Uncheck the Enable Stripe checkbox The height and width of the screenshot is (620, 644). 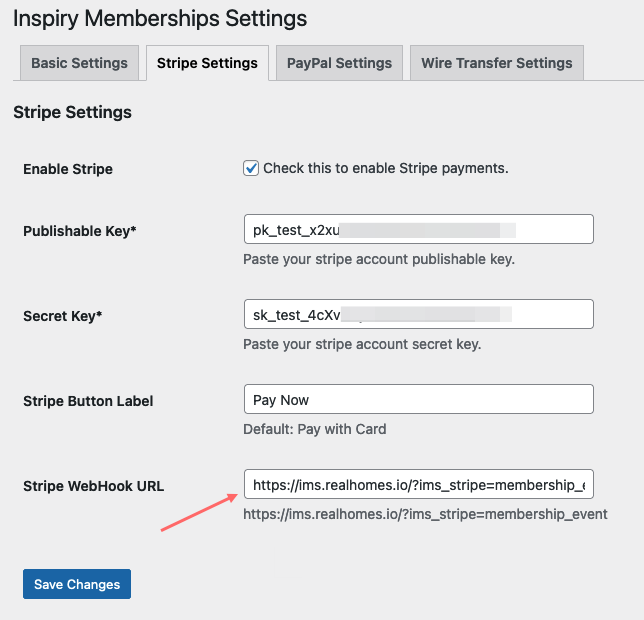[x=251, y=168]
